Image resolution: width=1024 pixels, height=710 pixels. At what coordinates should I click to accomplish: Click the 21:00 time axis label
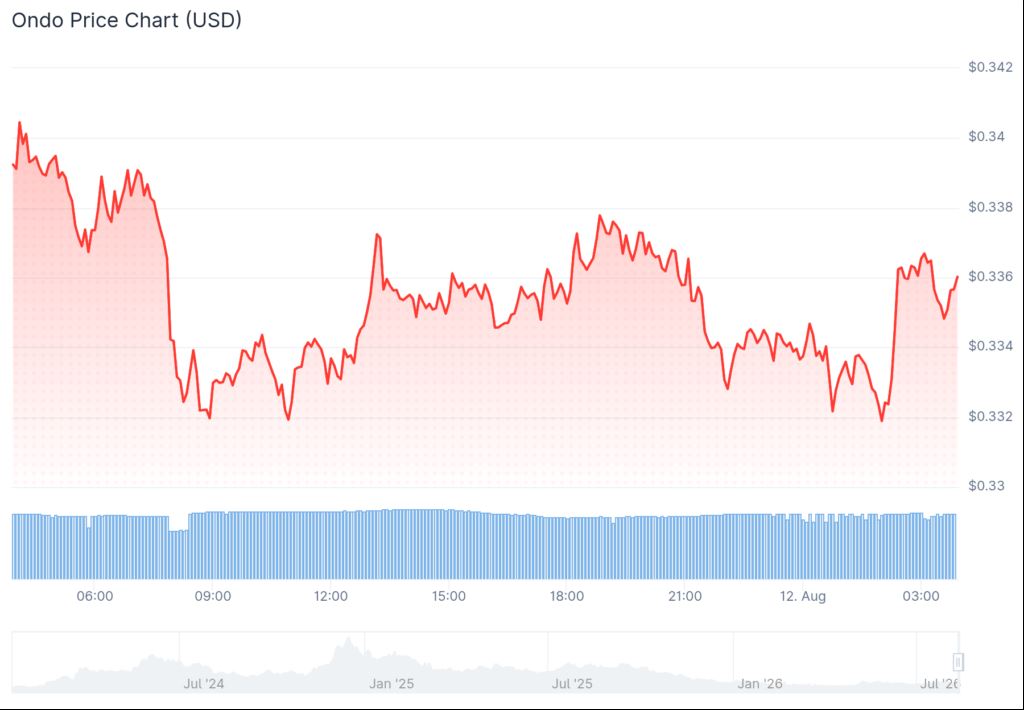point(685,596)
